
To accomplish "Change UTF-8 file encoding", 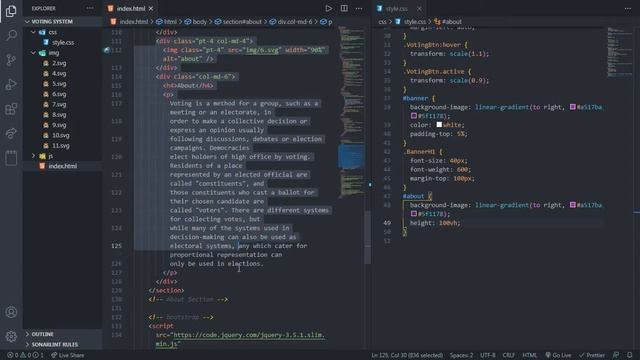I will 488,355.
